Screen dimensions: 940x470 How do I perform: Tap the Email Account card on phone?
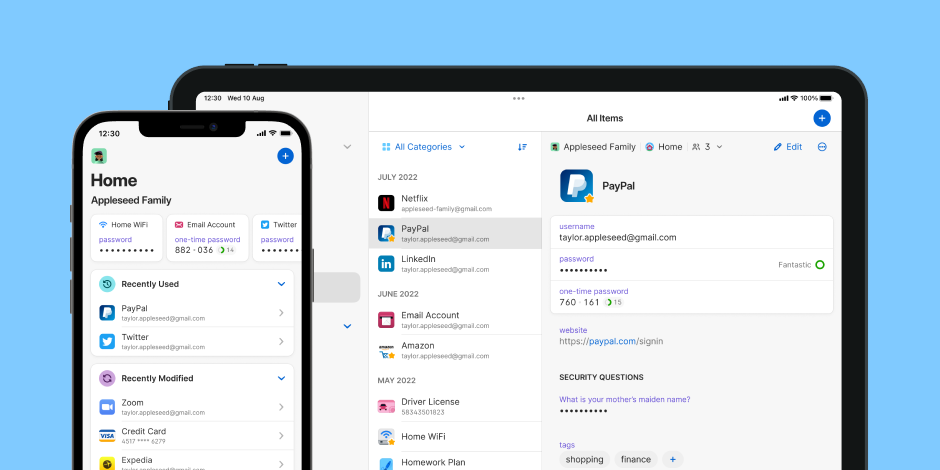tap(207, 238)
